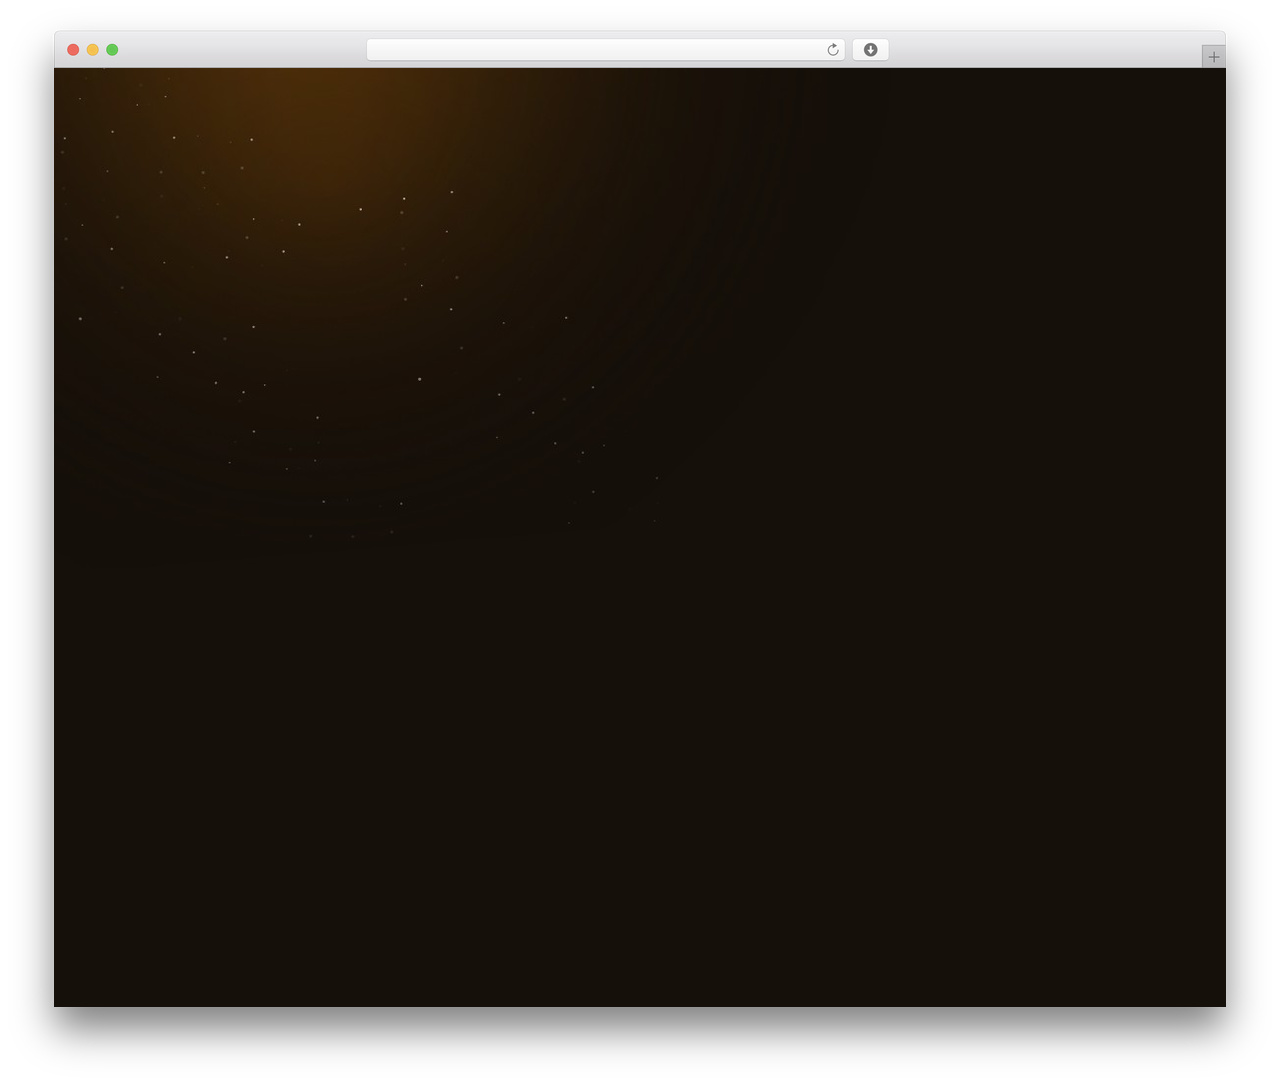Focus the empty browser address bar
Screen dimensions: 1280x1084
pyautogui.click(x=605, y=50)
